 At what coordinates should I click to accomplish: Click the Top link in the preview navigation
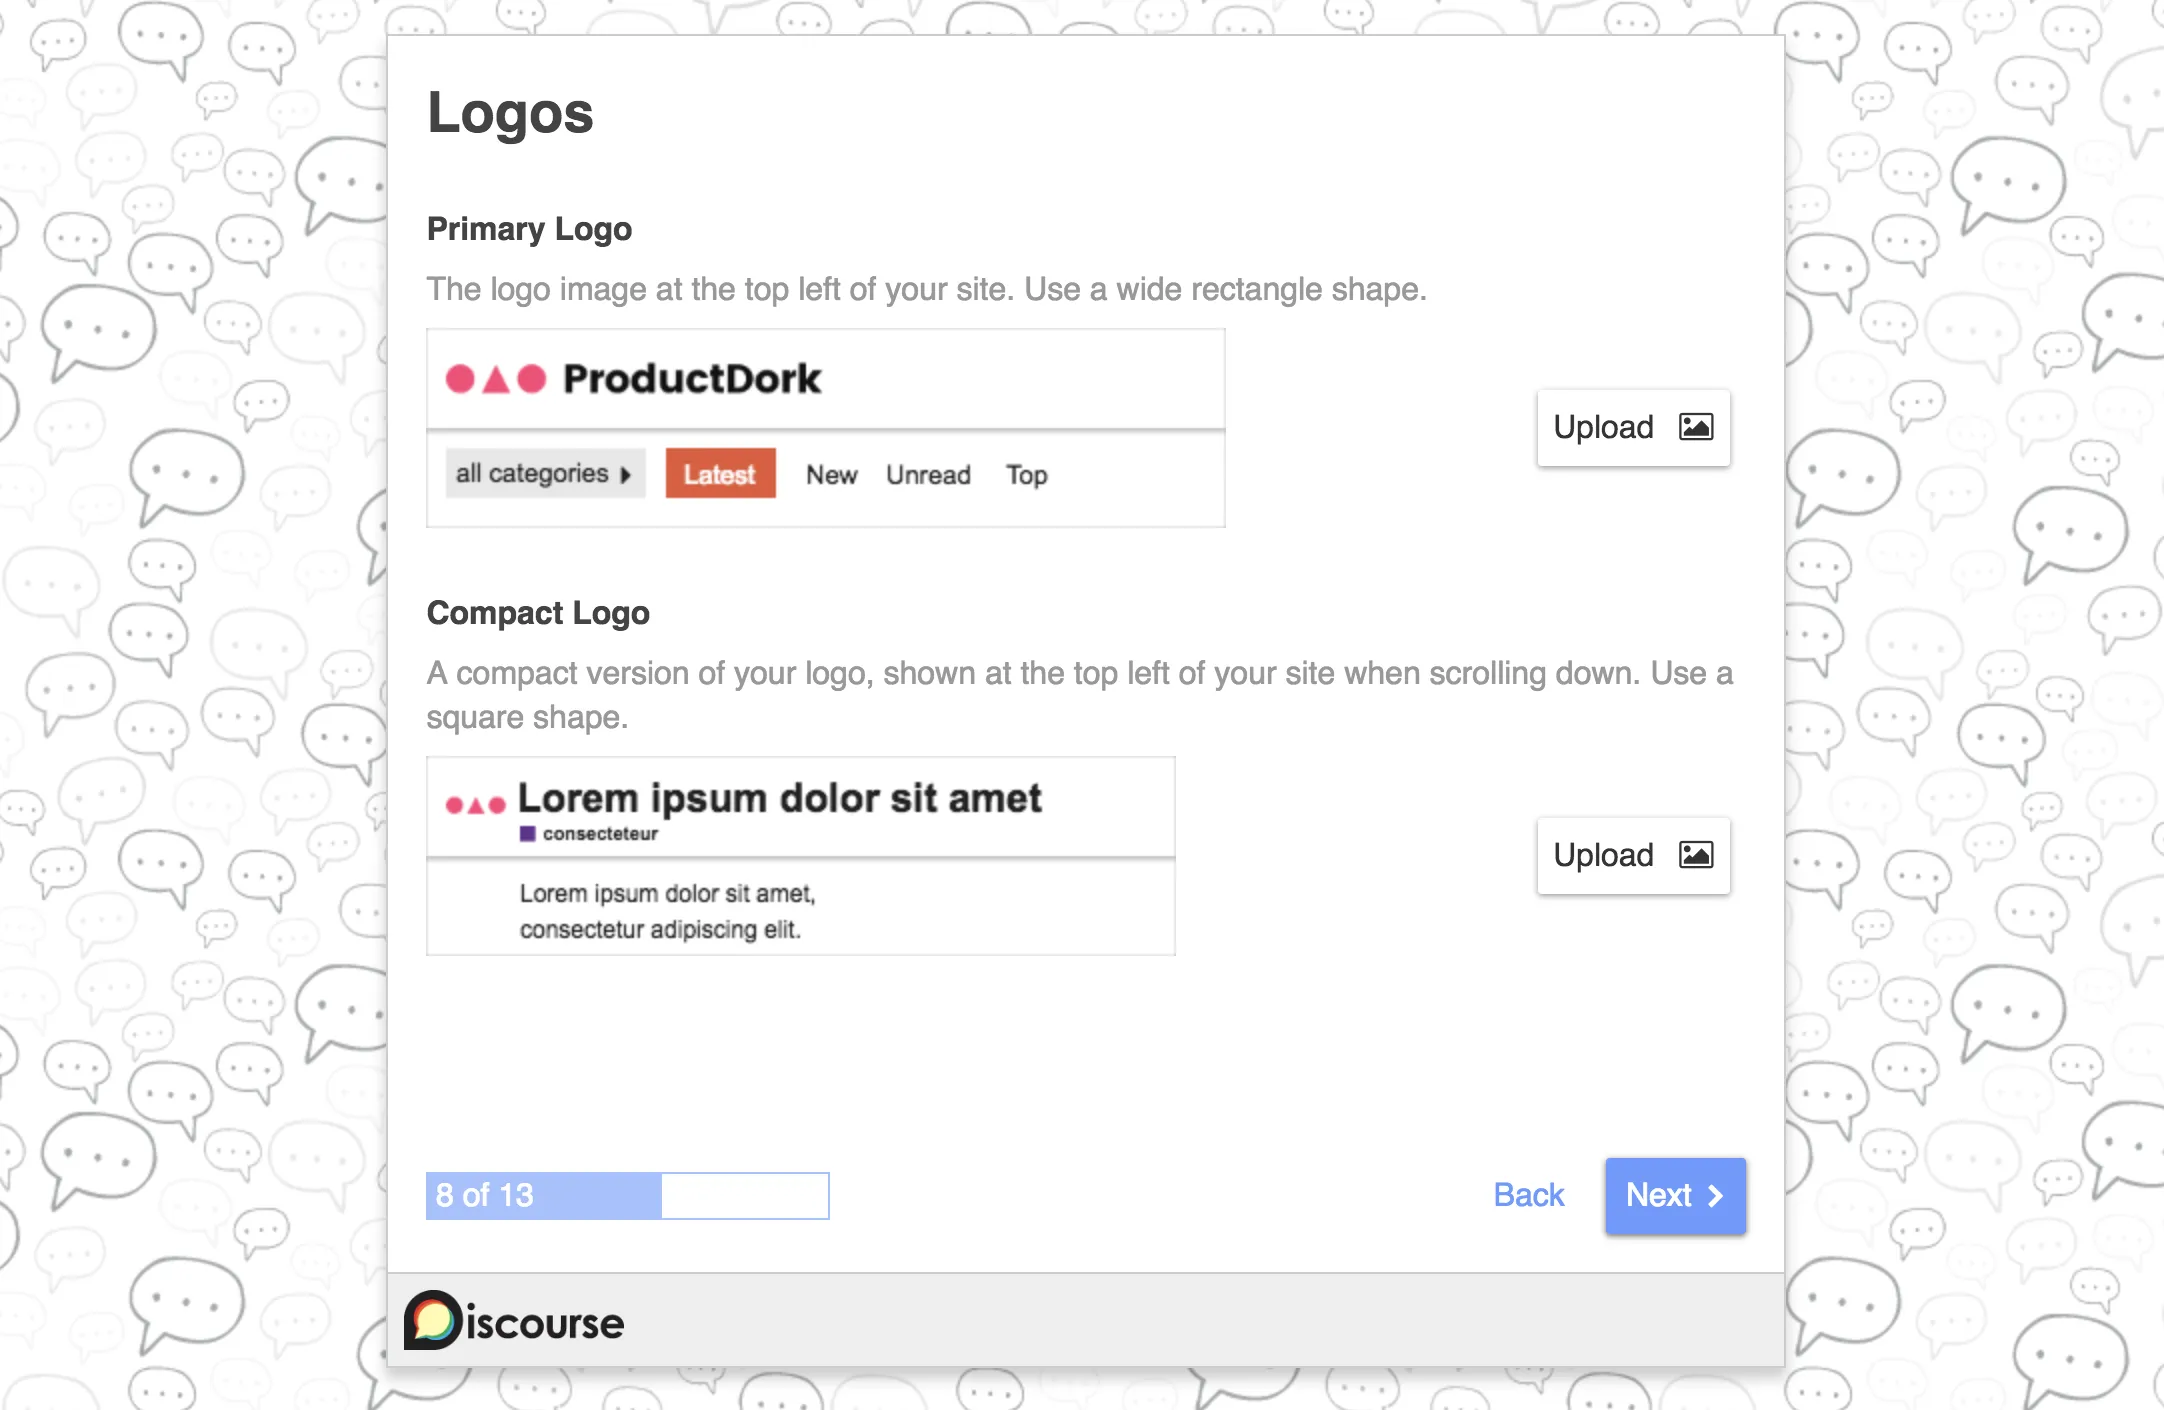coord(1025,474)
